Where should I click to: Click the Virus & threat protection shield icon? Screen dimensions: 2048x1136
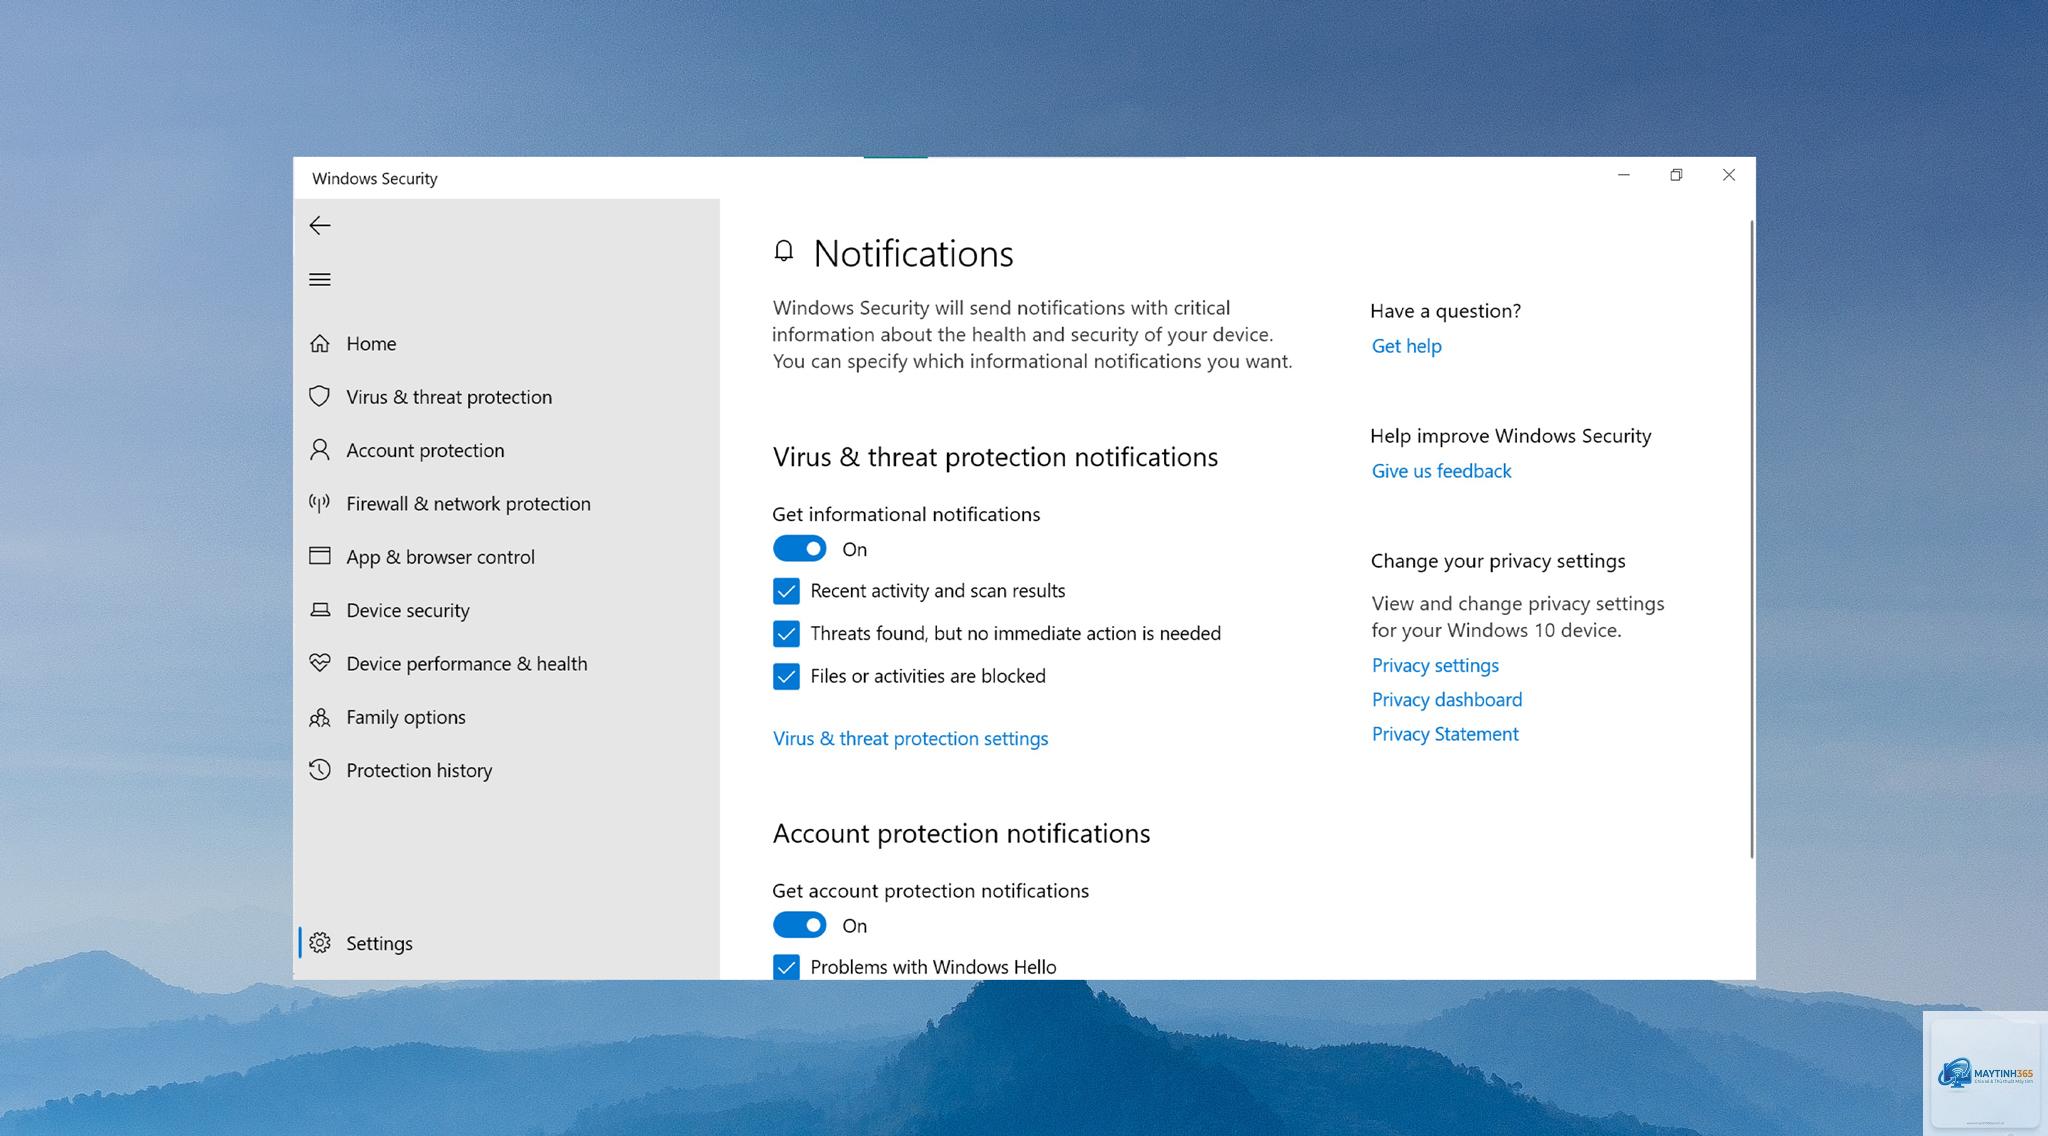pyautogui.click(x=320, y=397)
